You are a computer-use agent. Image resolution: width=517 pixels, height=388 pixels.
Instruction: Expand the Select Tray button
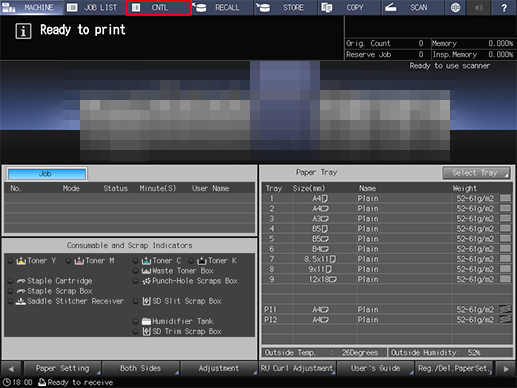click(x=476, y=173)
